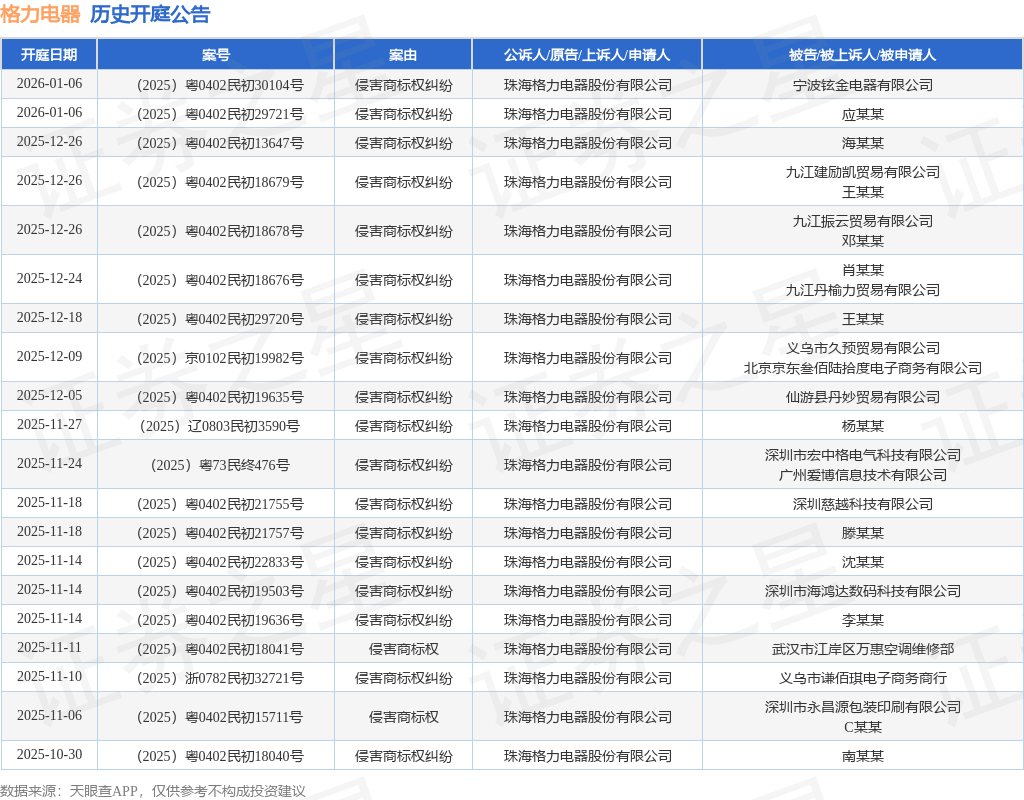Select defendant 武汉市江岸区万惠空调维修部
The image size is (1024, 800).
click(x=863, y=649)
